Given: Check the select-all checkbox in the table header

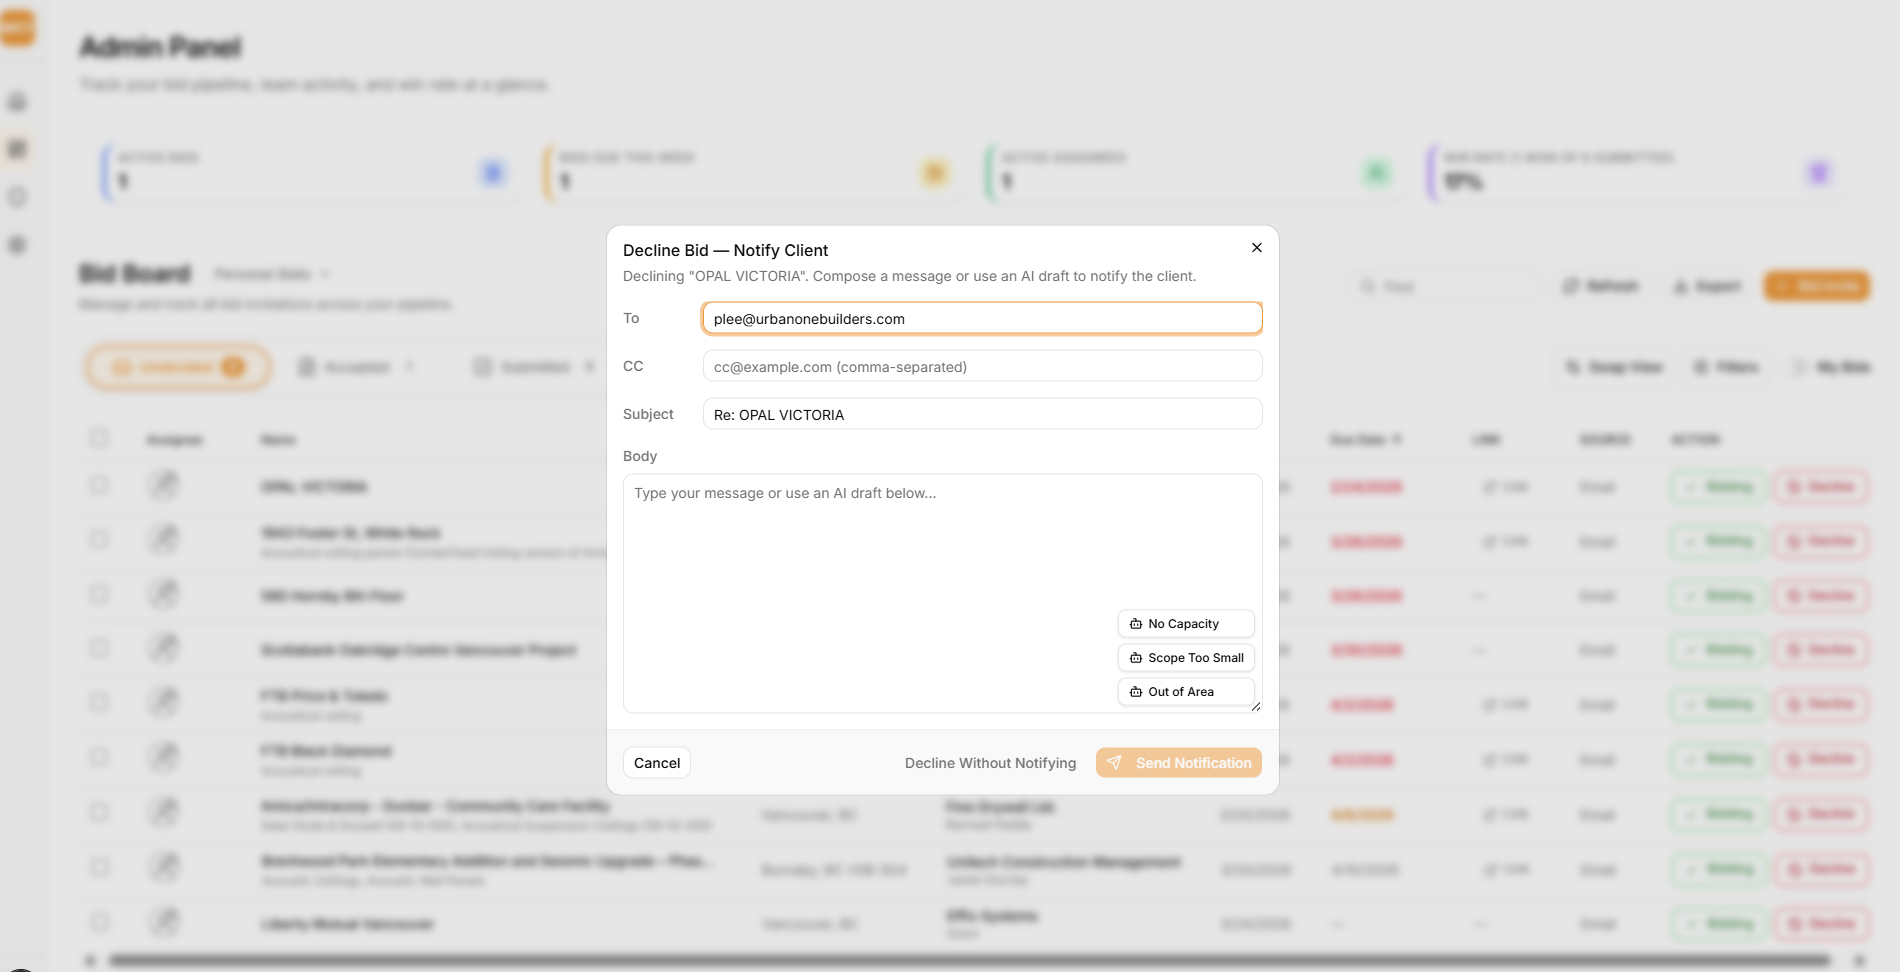Looking at the screenshot, I should point(99,439).
